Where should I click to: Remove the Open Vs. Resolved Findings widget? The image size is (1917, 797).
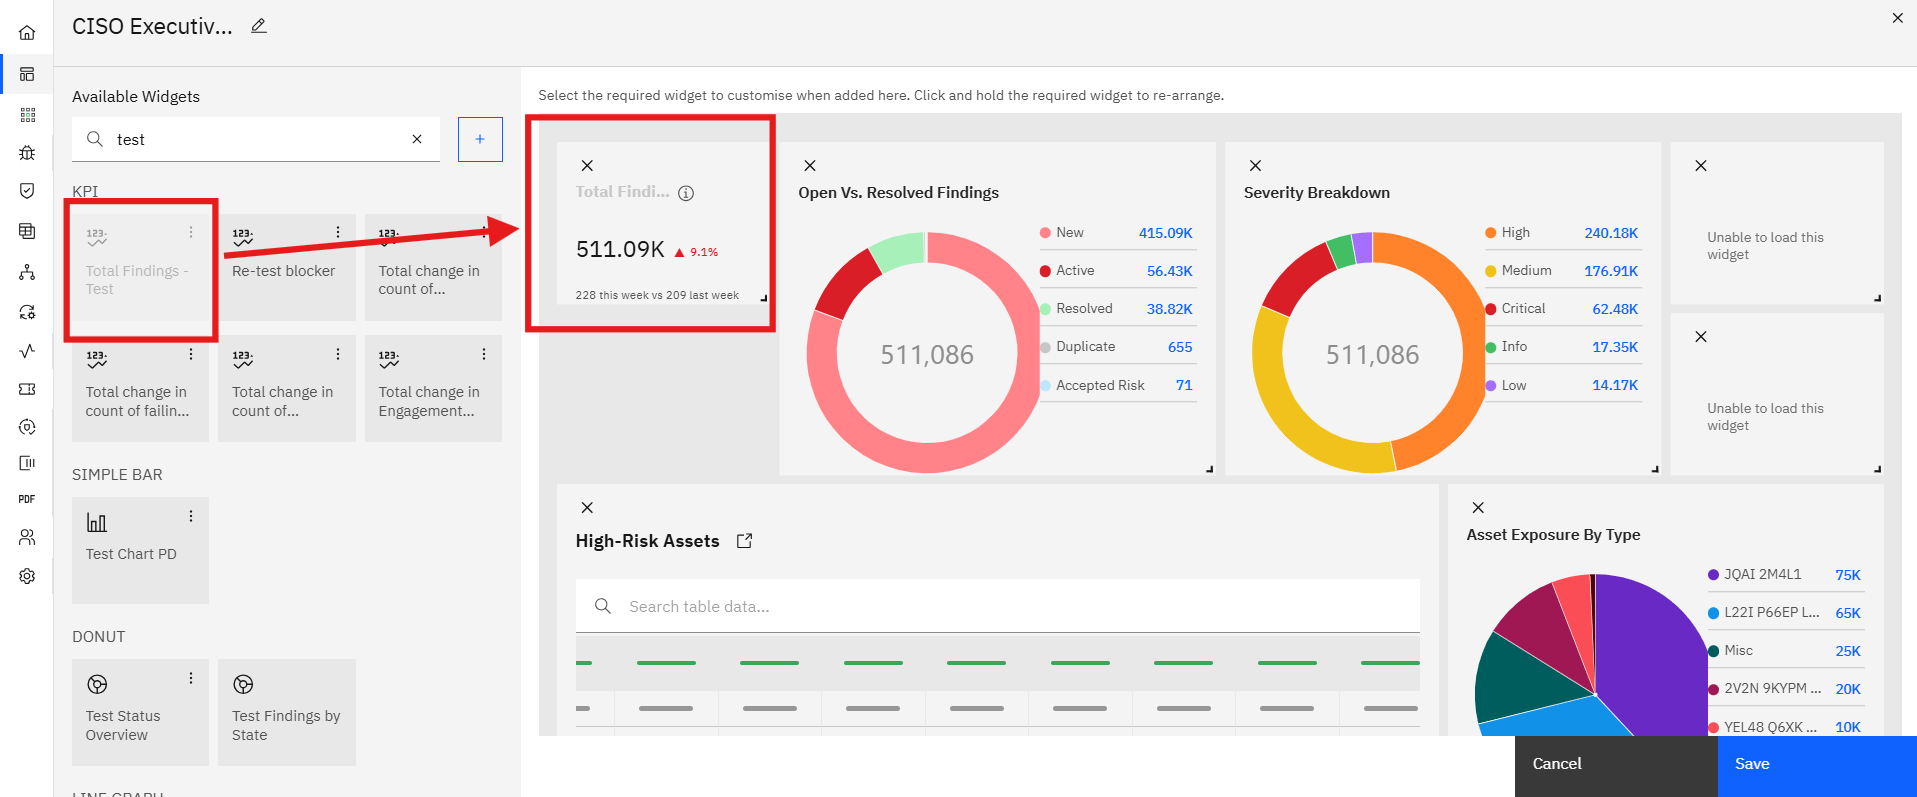click(x=810, y=166)
